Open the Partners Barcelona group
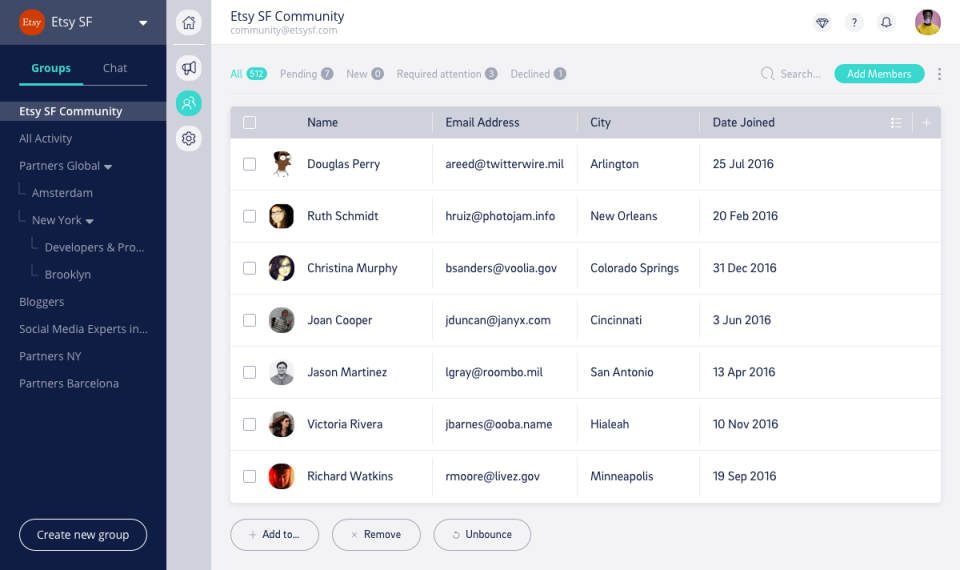 [x=69, y=383]
